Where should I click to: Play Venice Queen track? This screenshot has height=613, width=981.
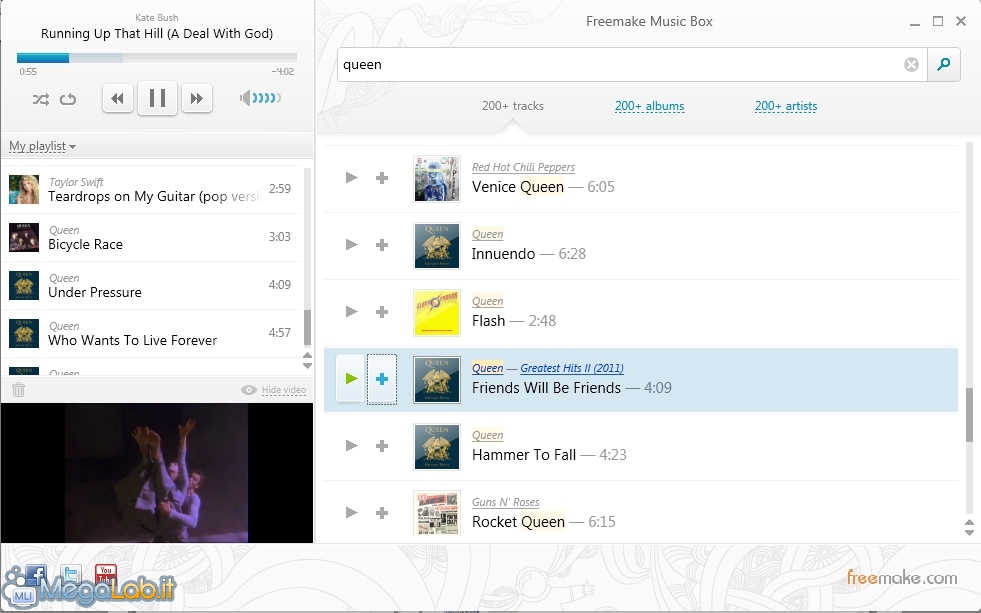click(x=352, y=178)
